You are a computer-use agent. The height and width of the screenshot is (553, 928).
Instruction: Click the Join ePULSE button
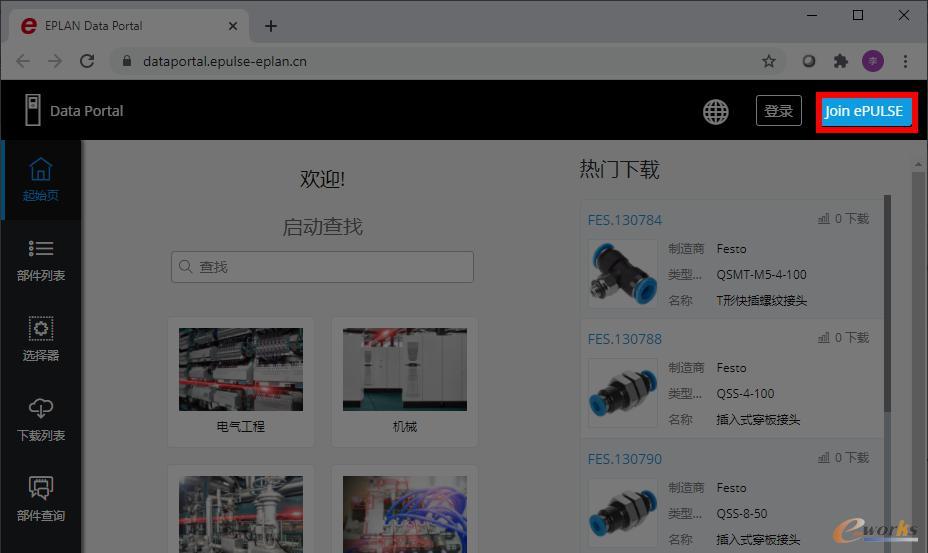(864, 111)
